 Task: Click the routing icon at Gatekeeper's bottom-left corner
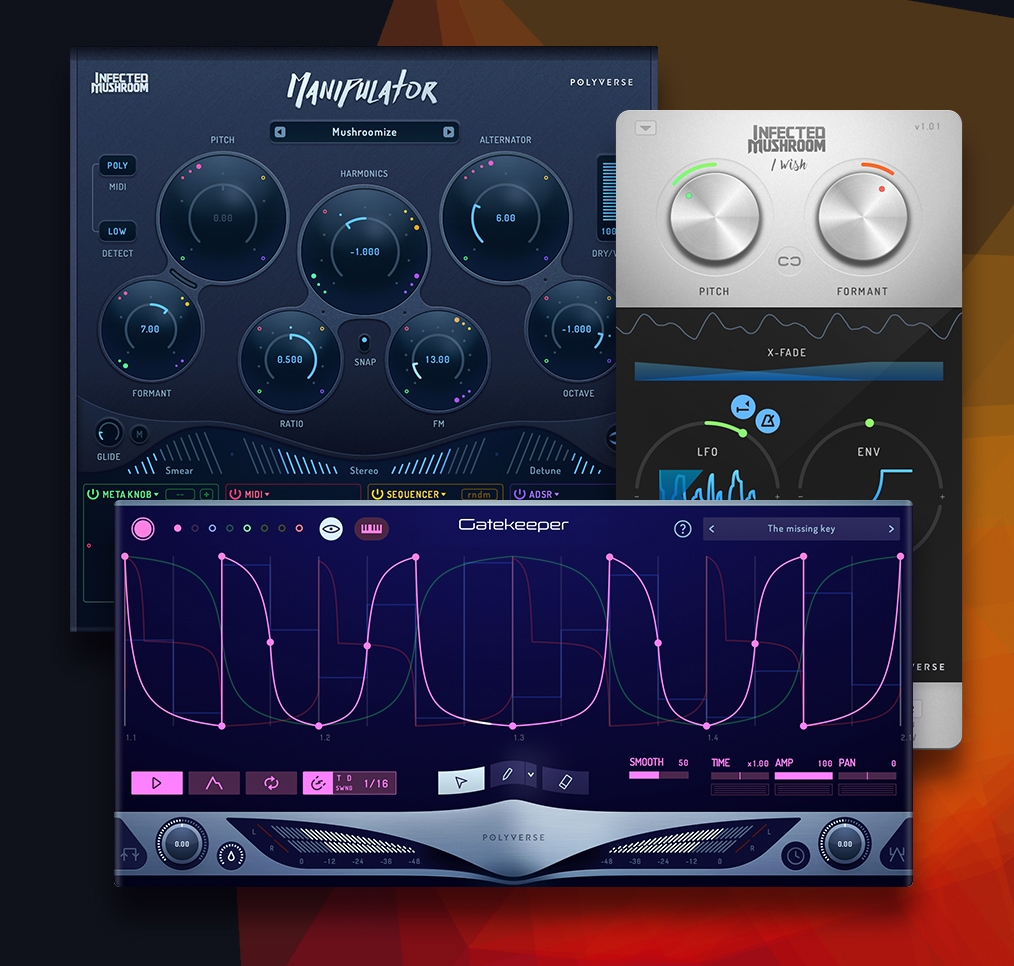[131, 855]
